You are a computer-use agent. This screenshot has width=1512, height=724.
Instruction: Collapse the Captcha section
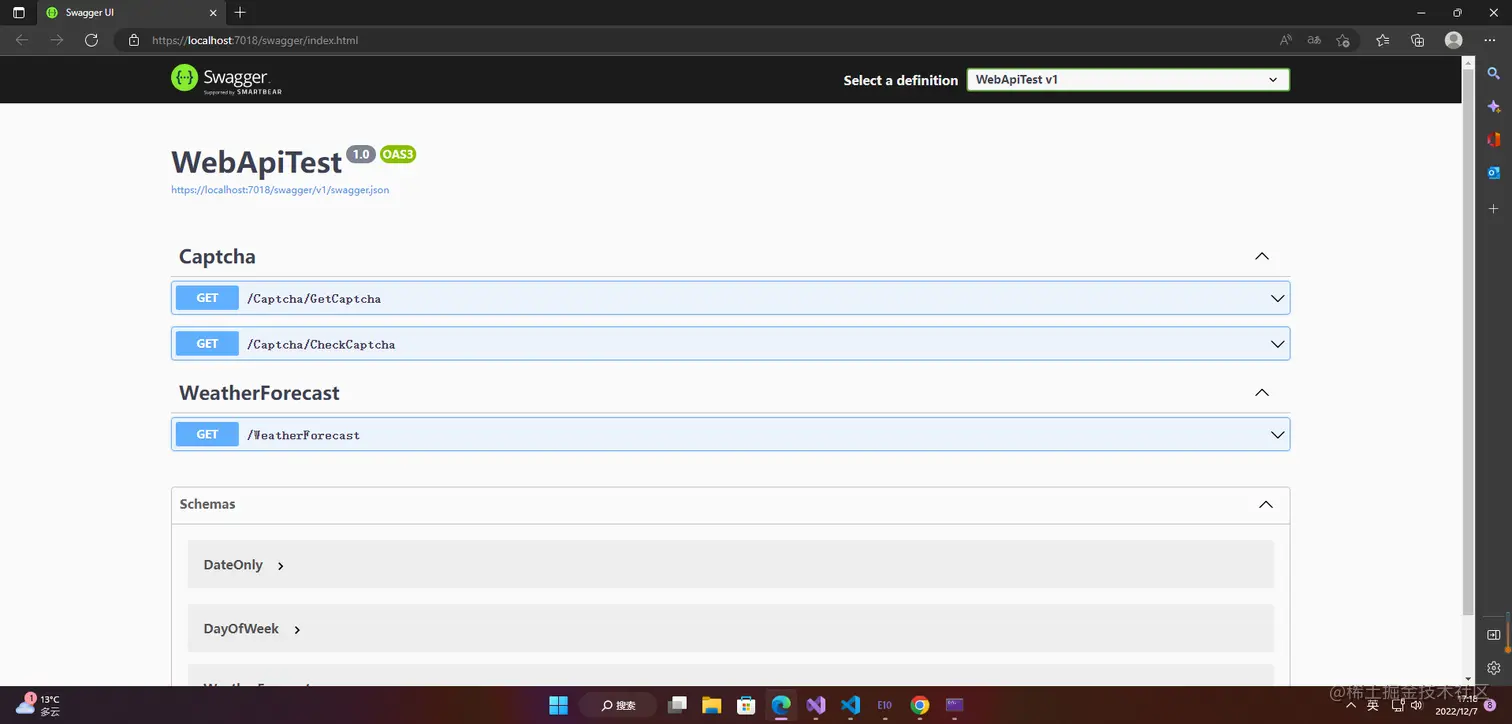click(1262, 256)
